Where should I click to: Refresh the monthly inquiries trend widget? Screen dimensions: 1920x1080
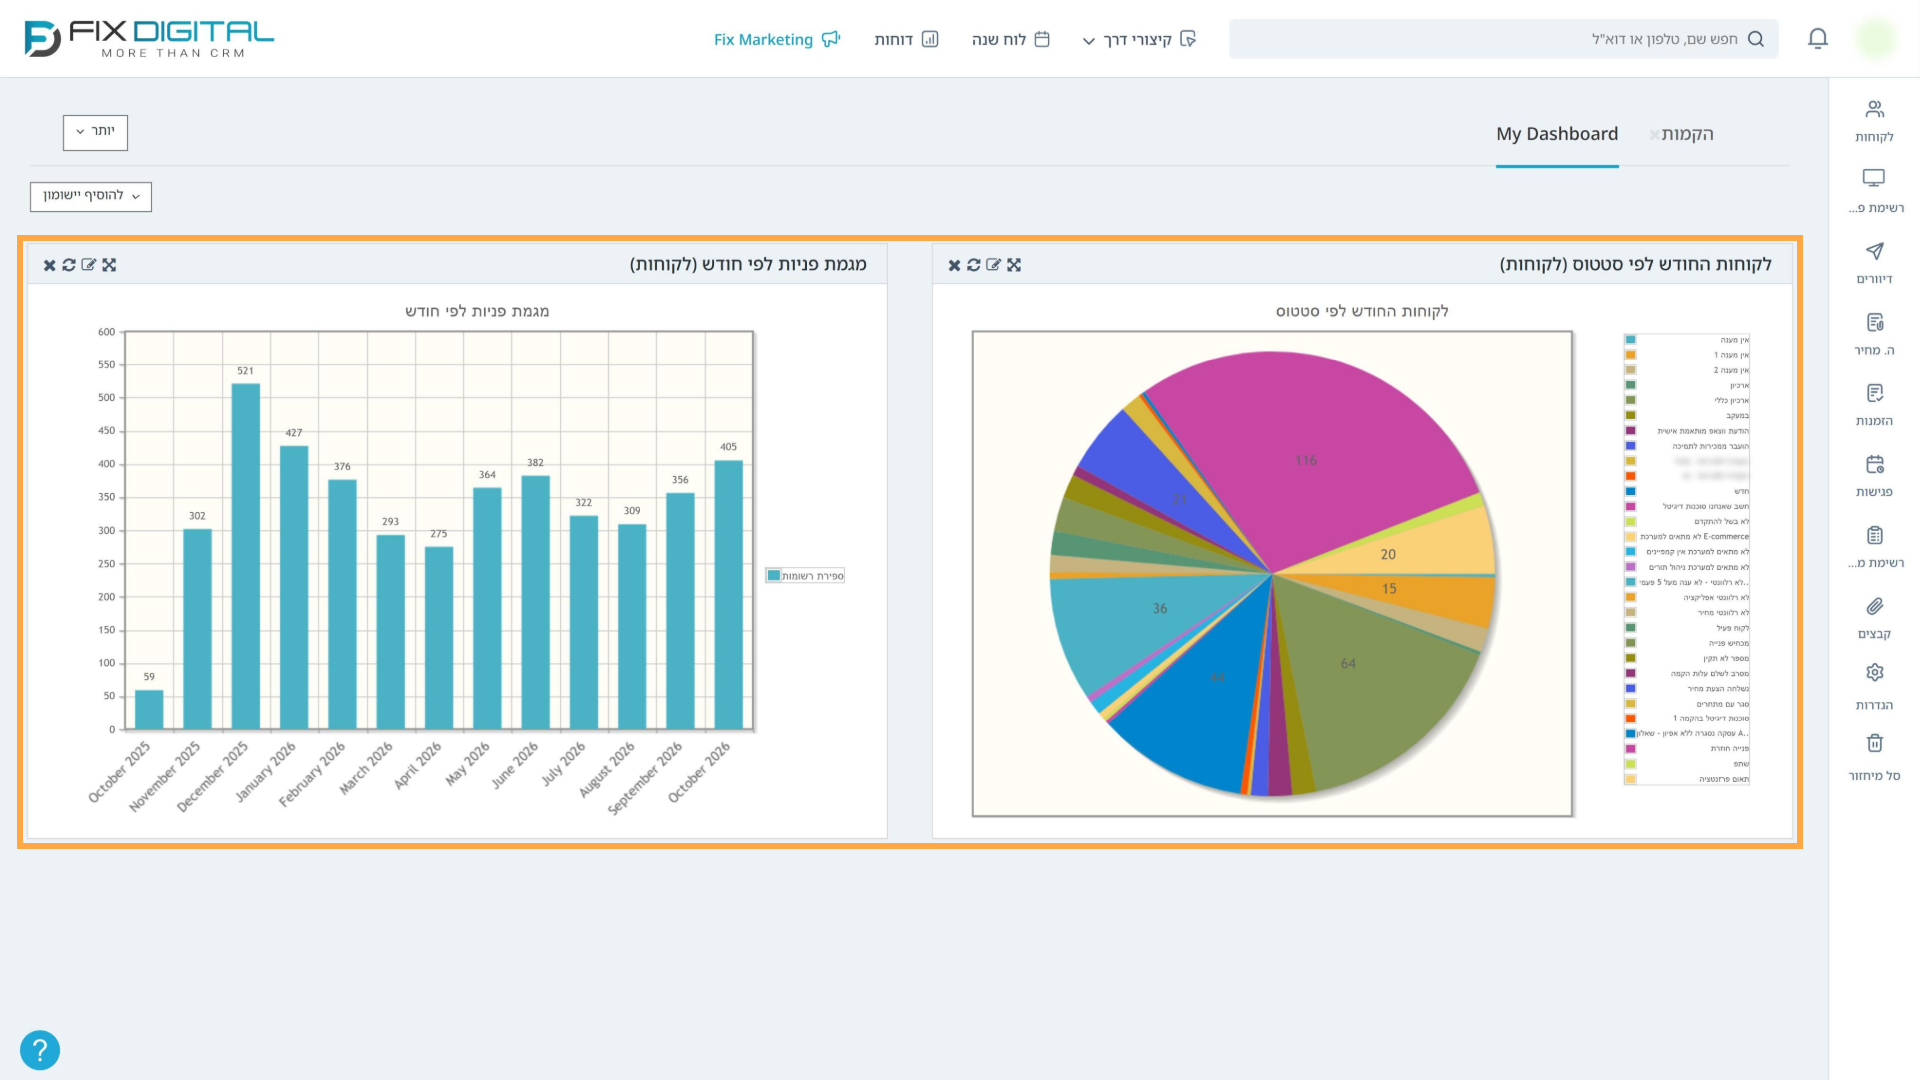[x=69, y=265]
